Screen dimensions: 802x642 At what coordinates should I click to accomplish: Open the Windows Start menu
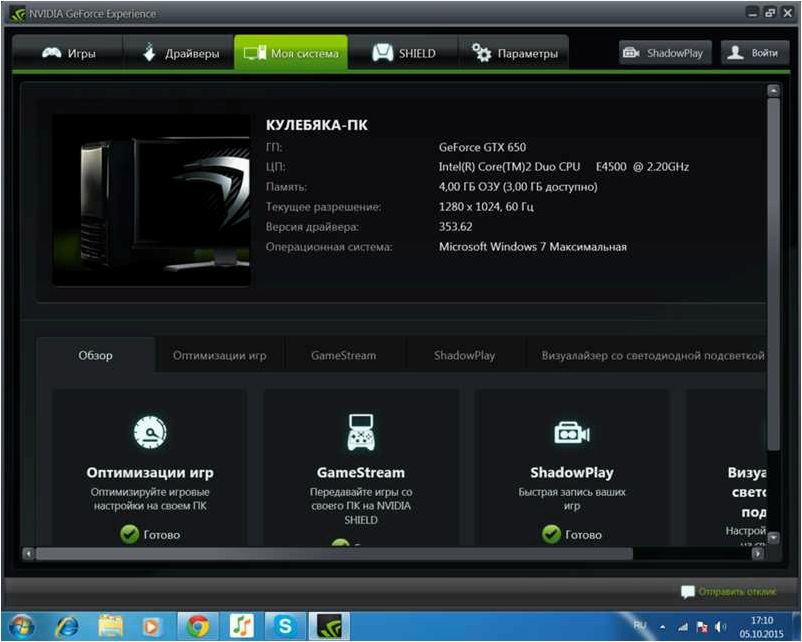(x=21, y=627)
